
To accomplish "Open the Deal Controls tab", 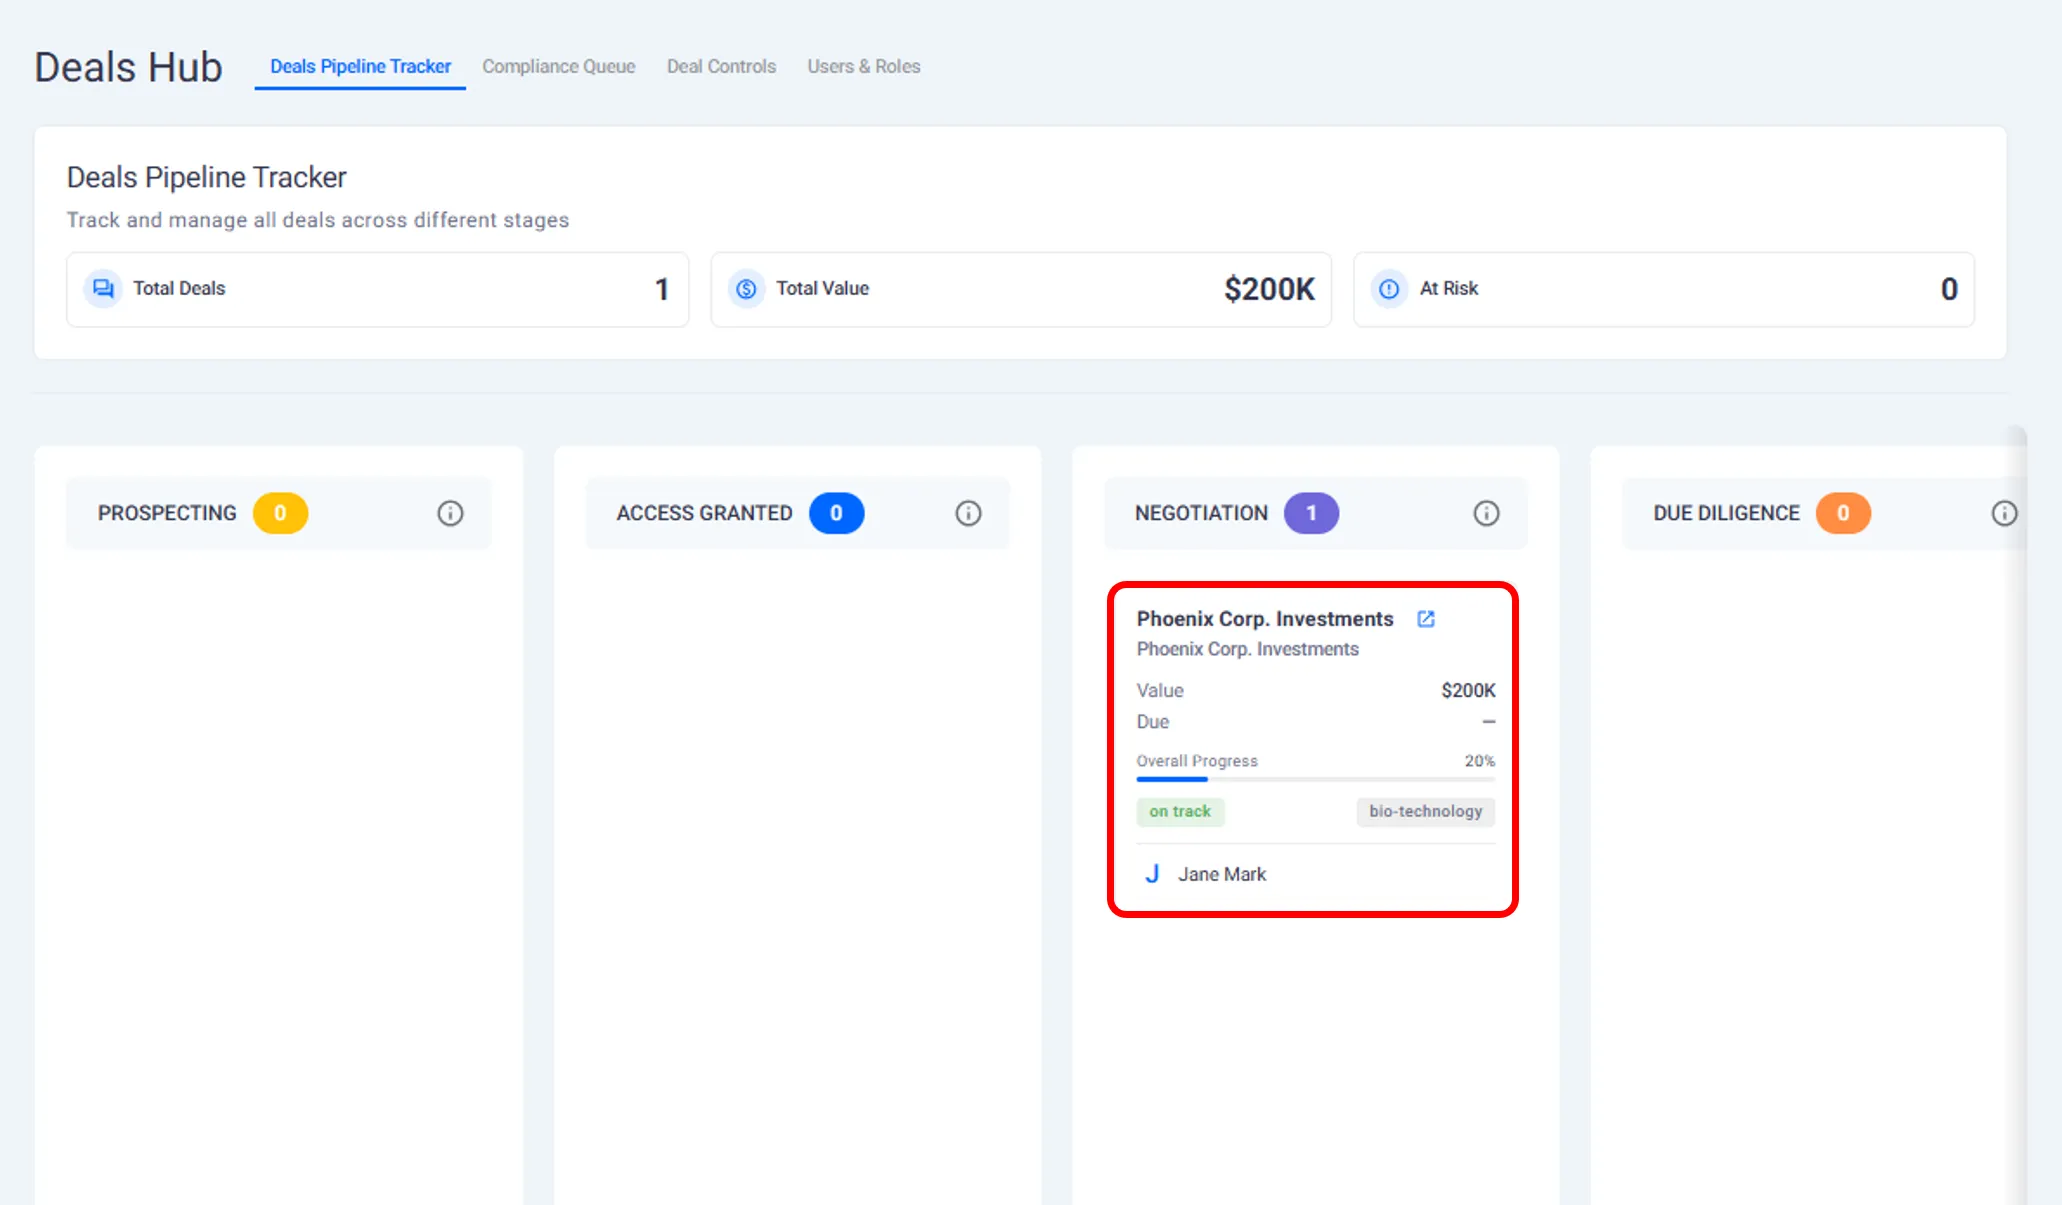I will 721,66.
